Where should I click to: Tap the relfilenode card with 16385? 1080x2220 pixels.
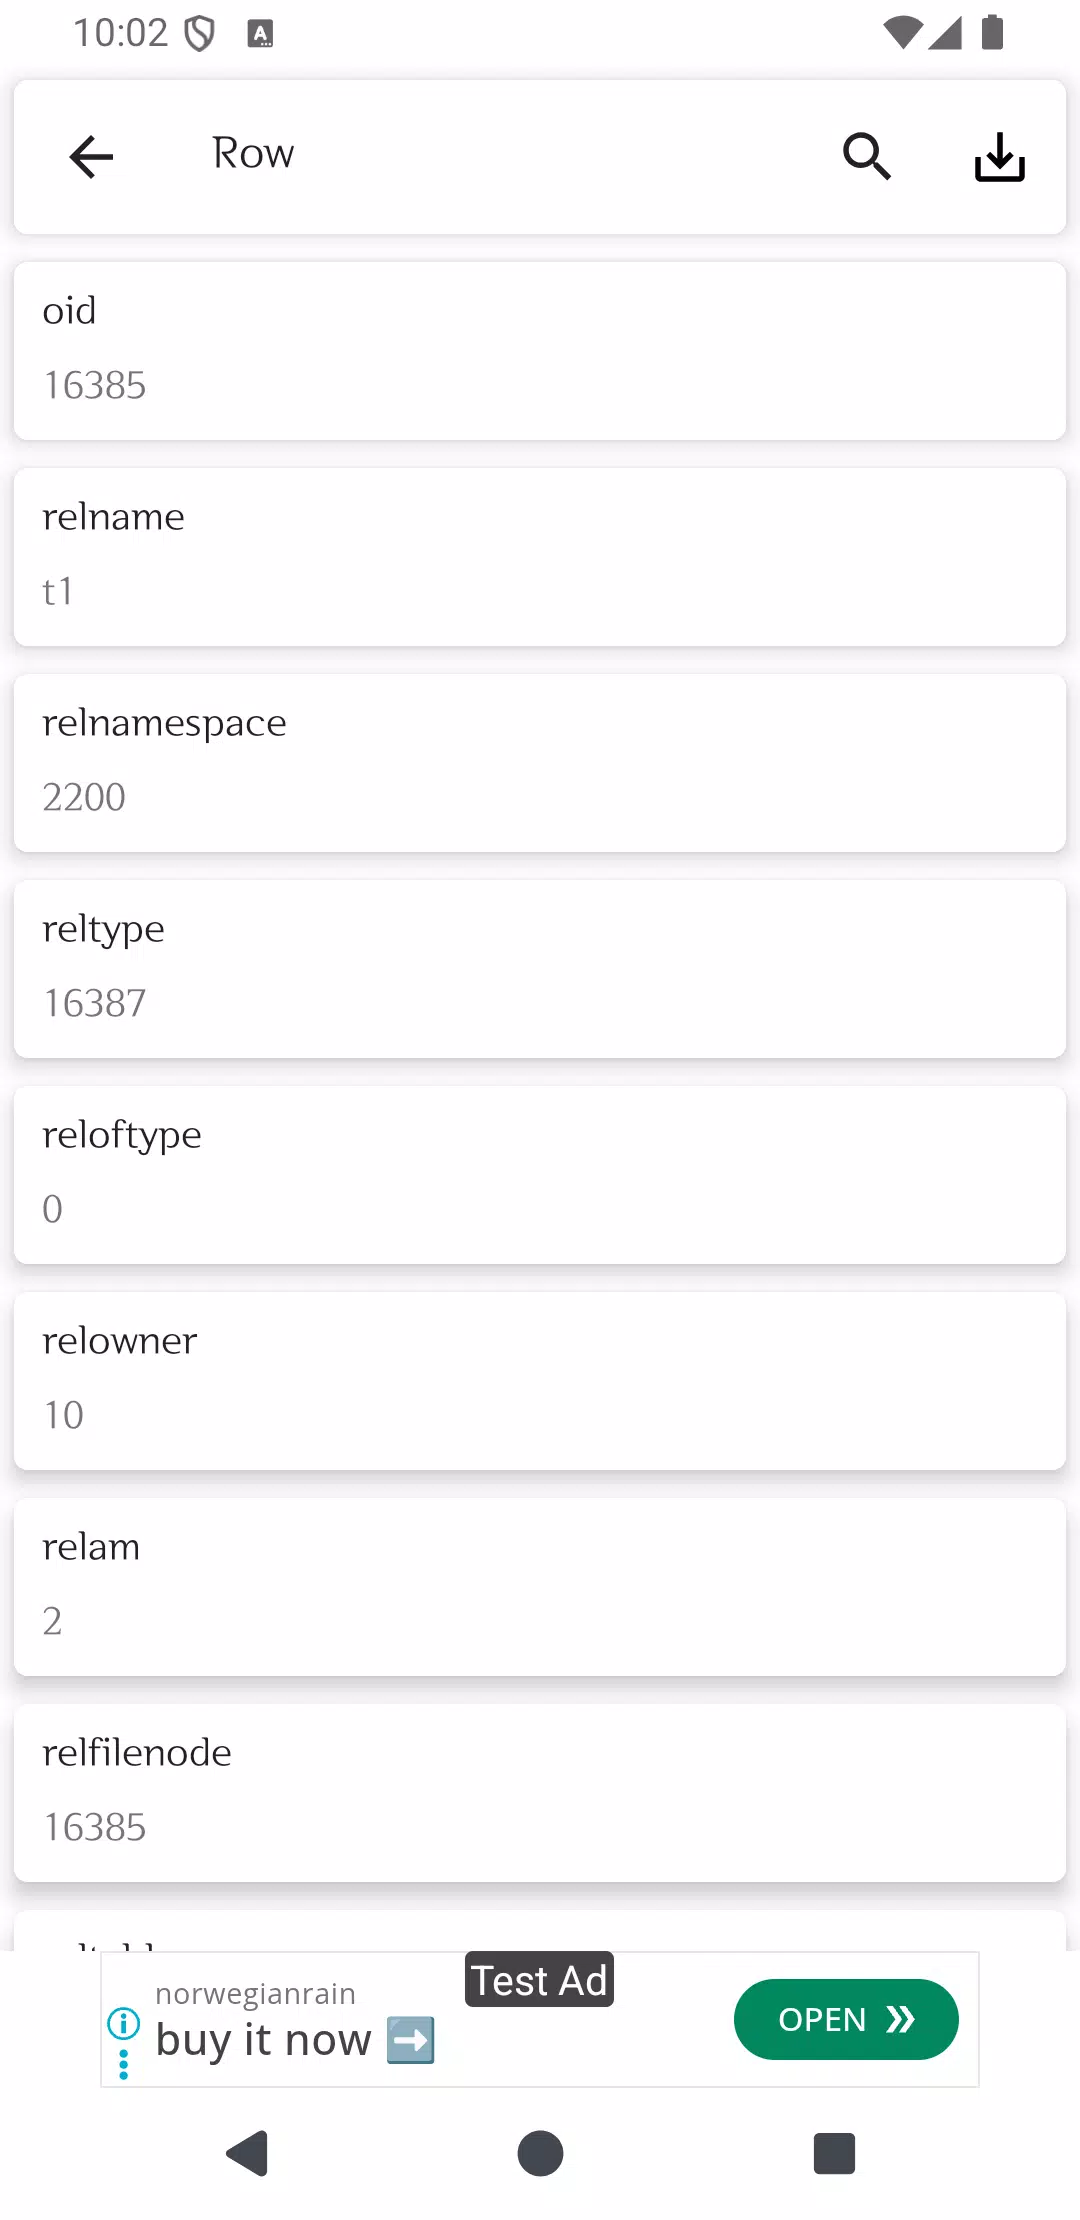tap(540, 1793)
